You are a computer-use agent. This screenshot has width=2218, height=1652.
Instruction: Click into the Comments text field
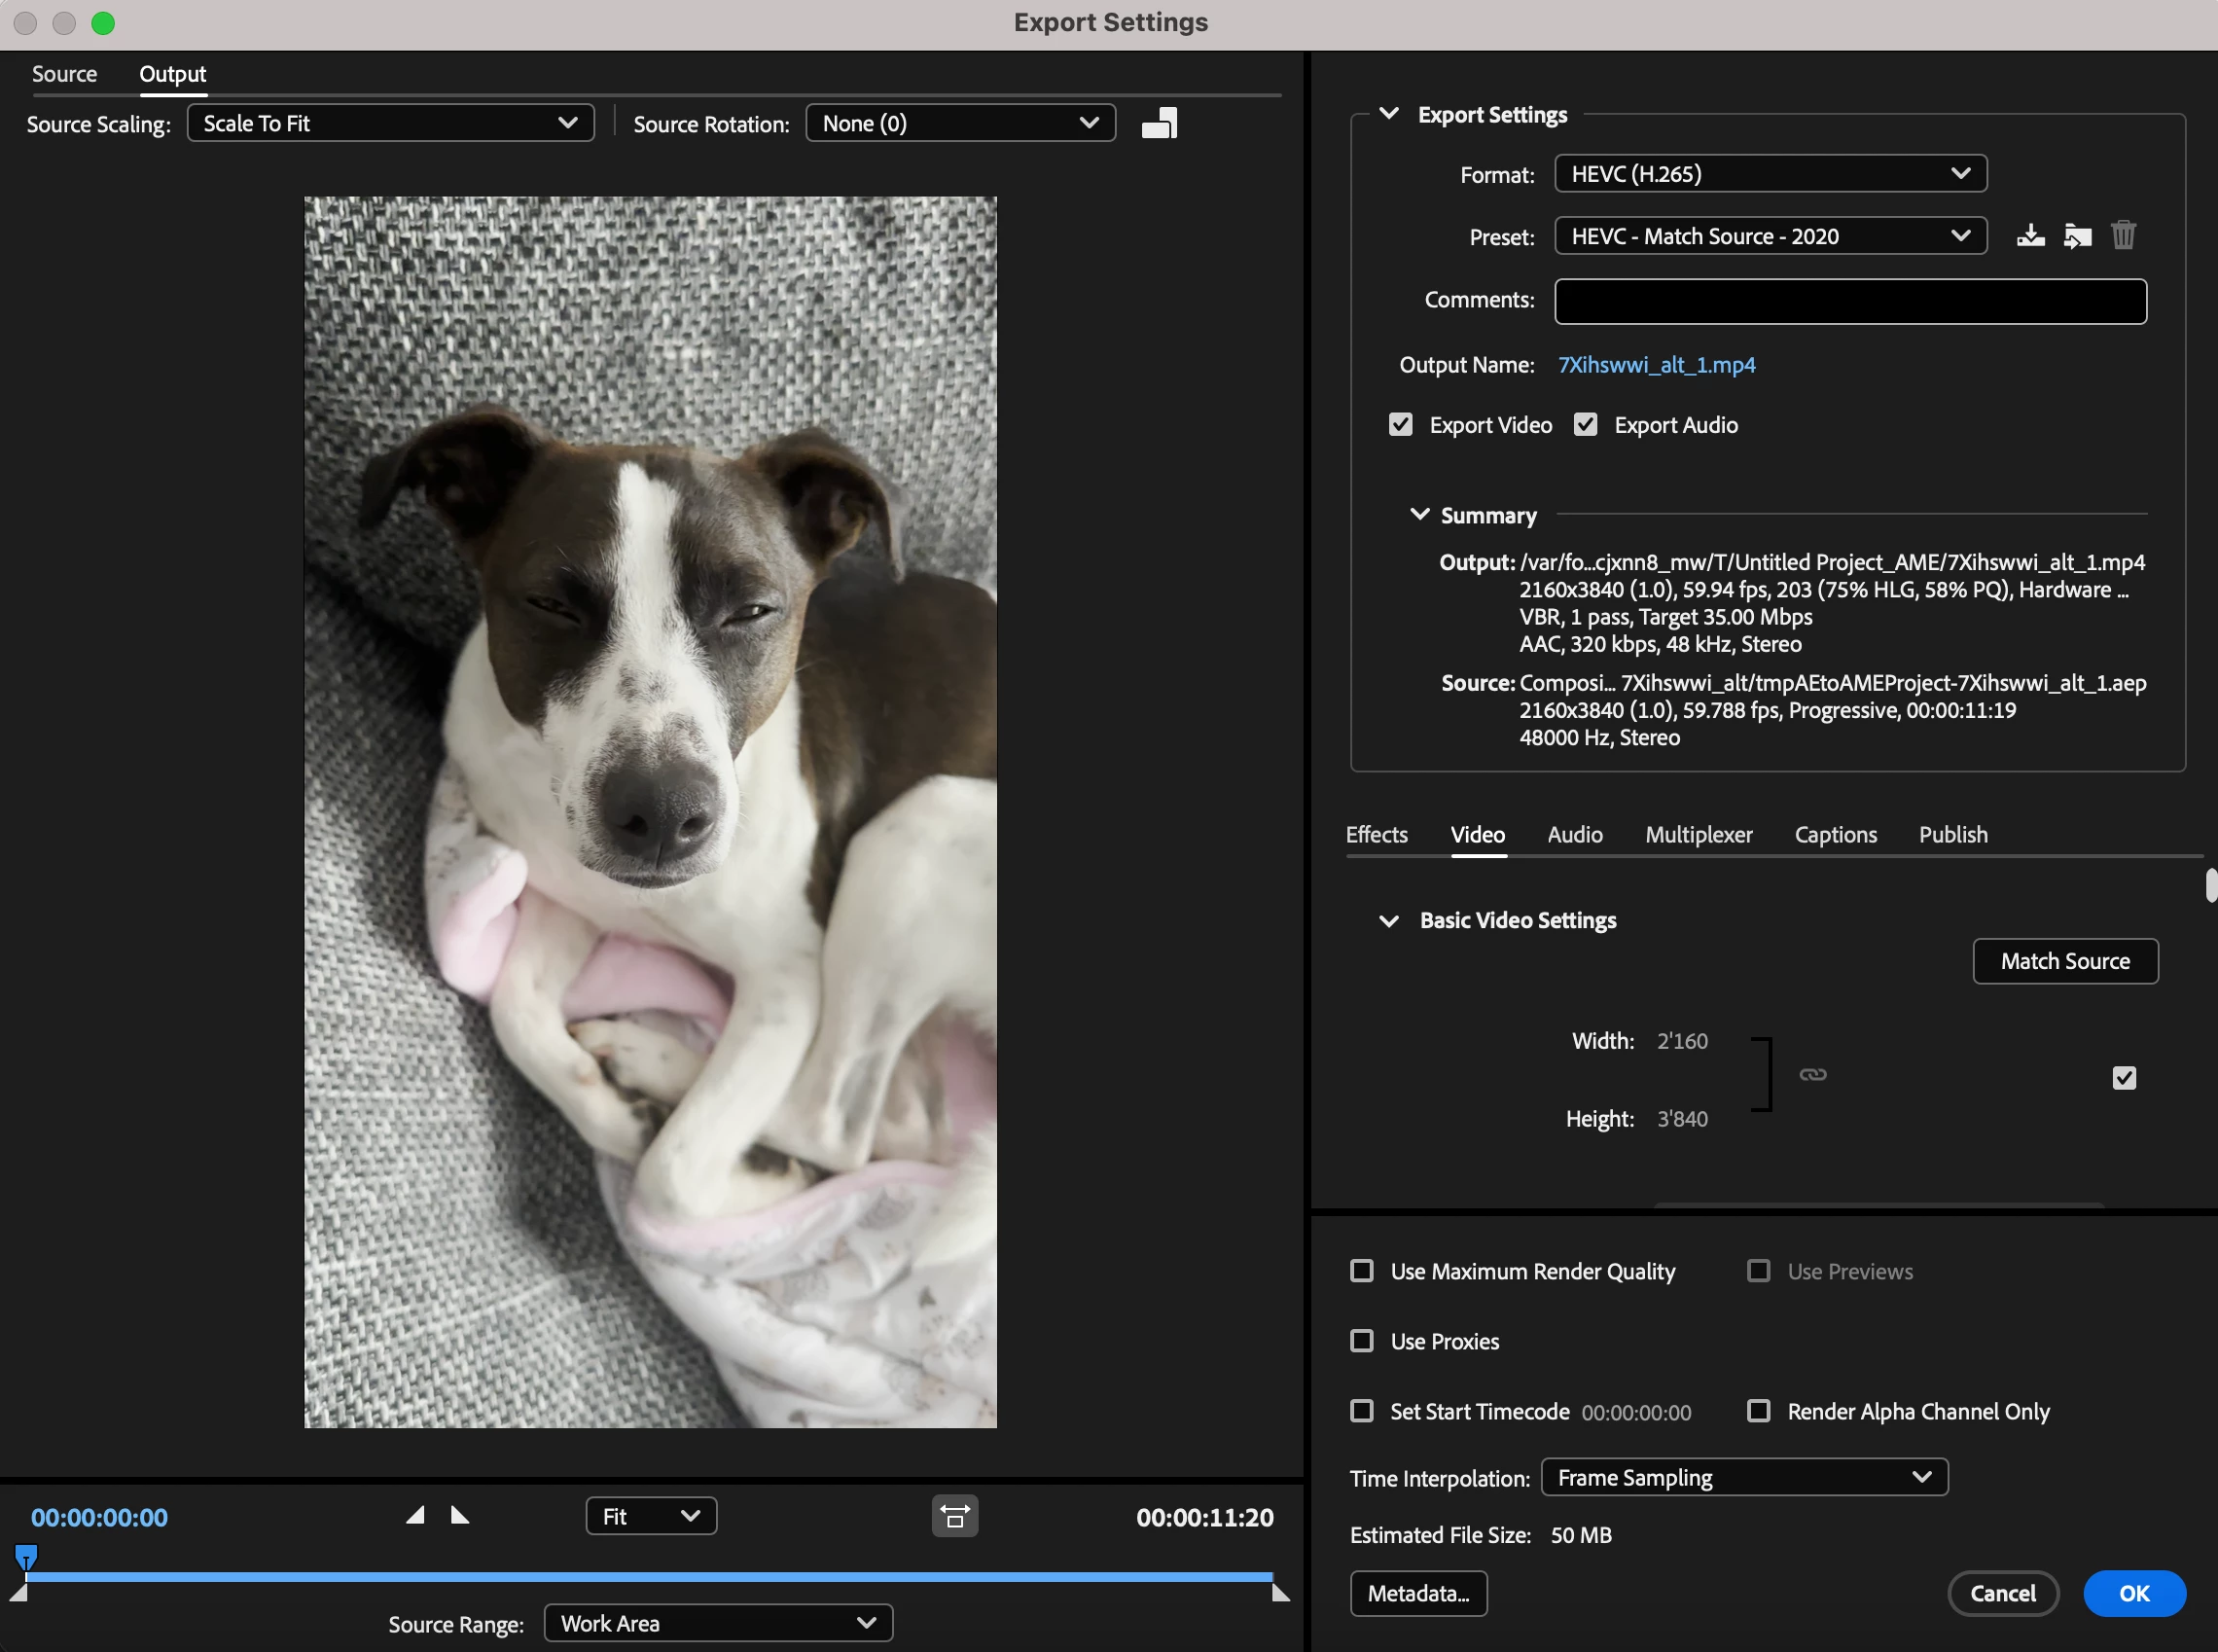[1849, 301]
